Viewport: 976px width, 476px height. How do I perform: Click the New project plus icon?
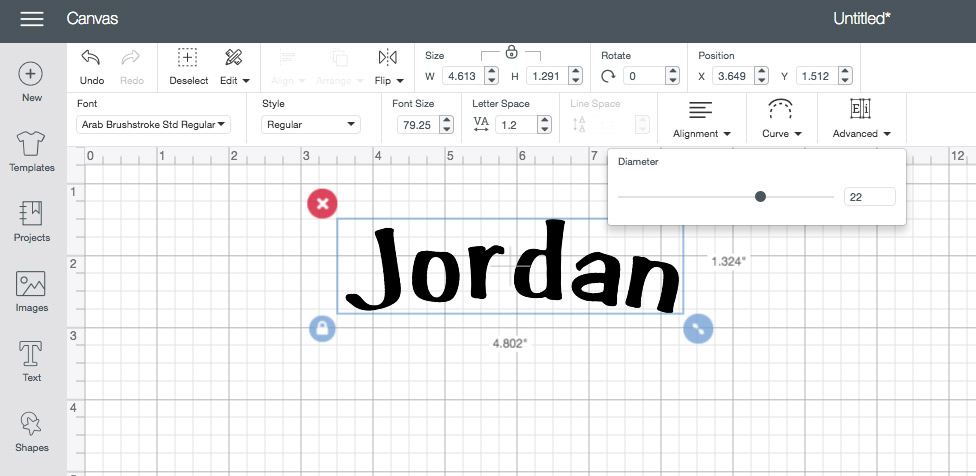tap(31, 74)
